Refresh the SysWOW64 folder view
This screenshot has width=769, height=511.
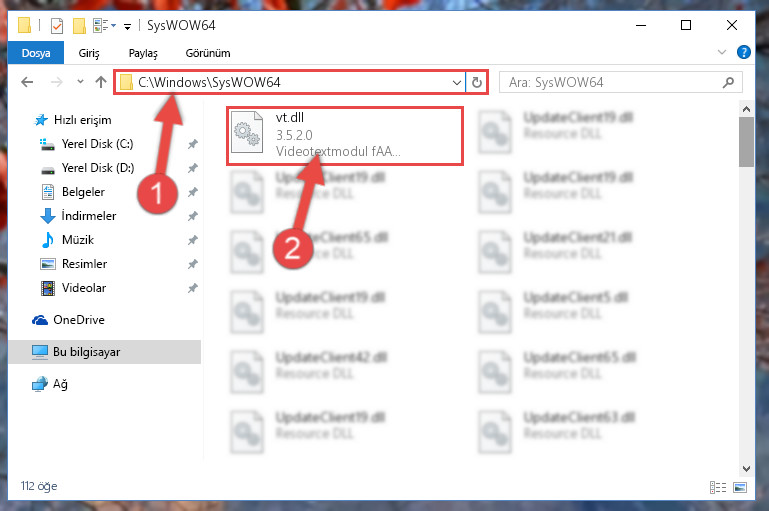[477, 82]
